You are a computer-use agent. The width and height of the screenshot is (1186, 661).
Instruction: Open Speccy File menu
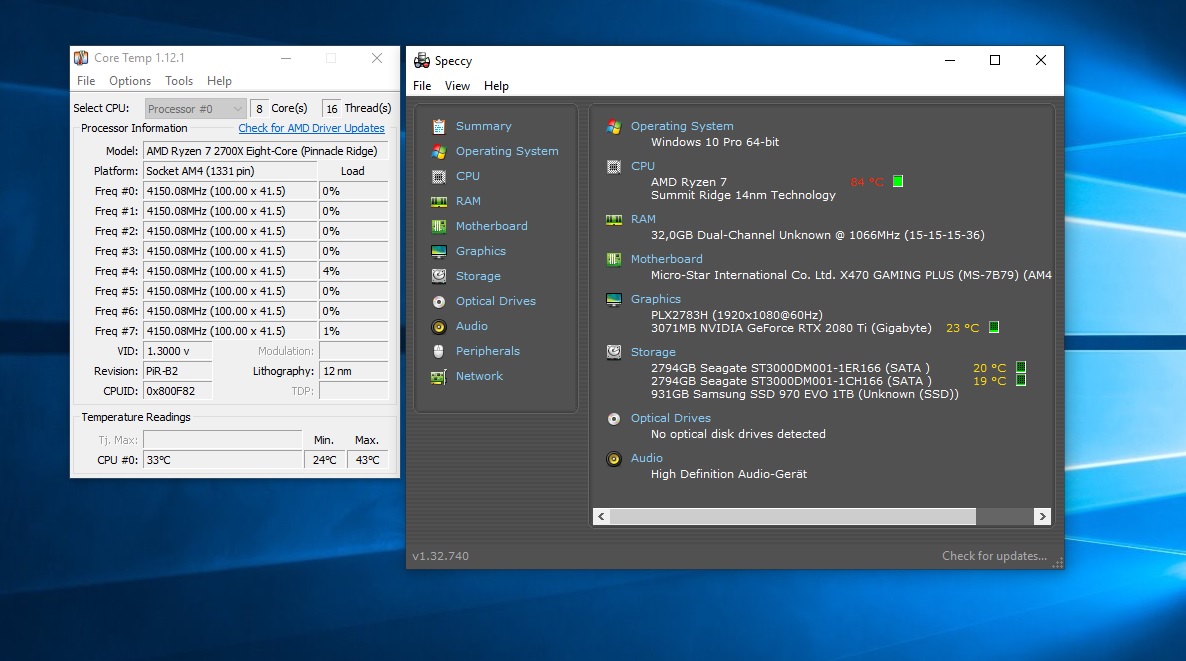click(422, 86)
